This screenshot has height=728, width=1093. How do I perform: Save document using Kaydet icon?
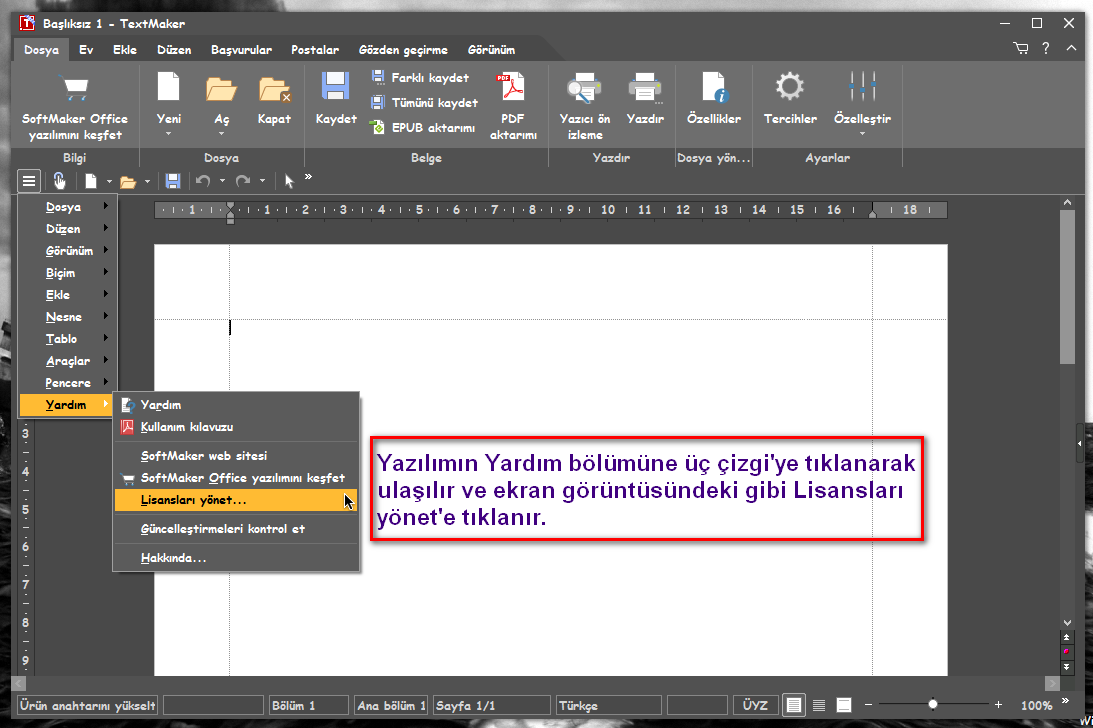335,88
